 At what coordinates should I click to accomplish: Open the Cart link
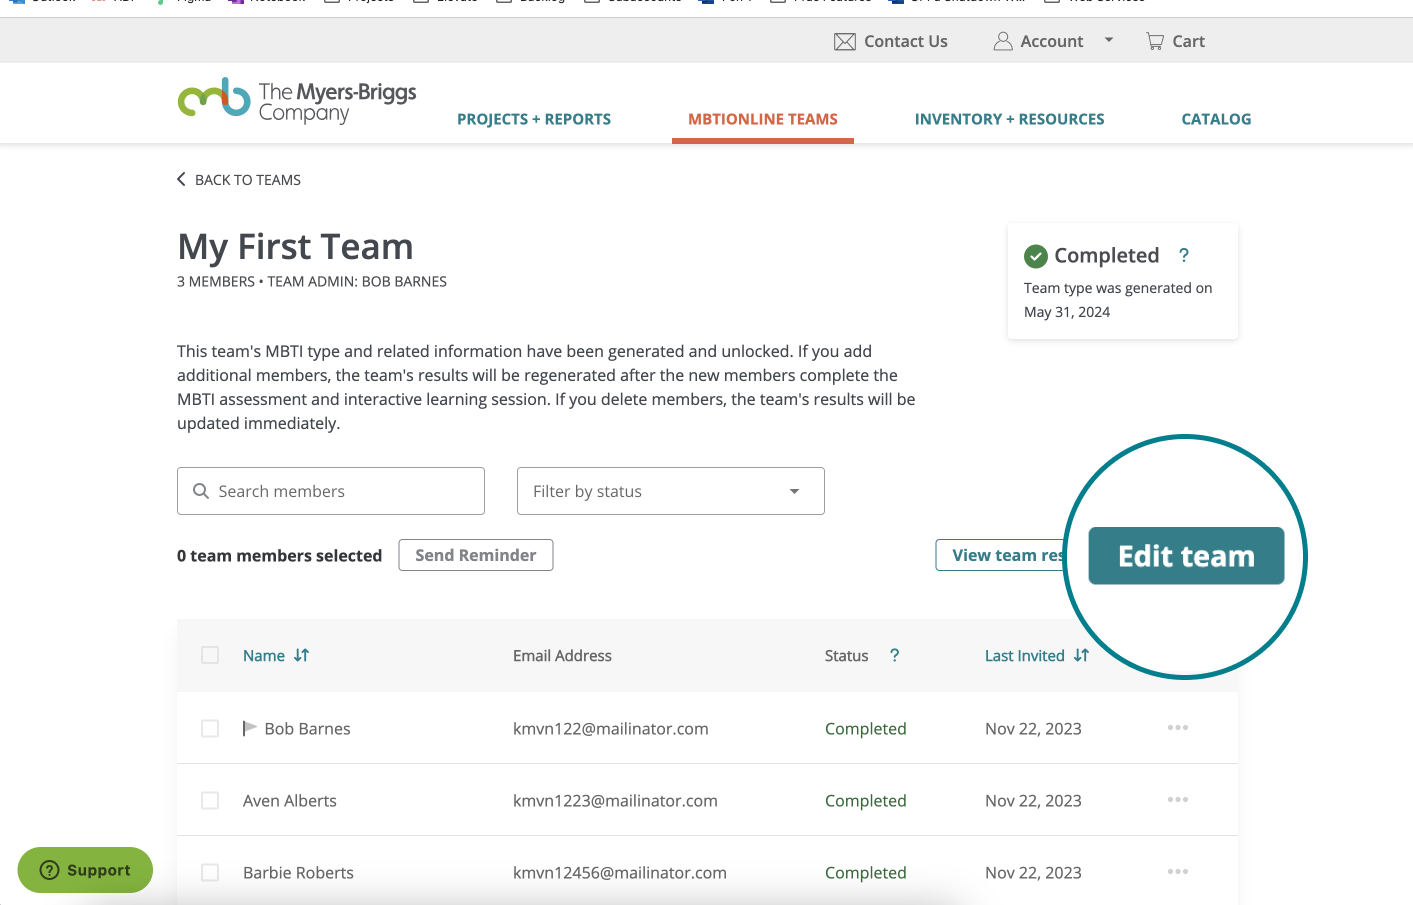pyautogui.click(x=1188, y=41)
